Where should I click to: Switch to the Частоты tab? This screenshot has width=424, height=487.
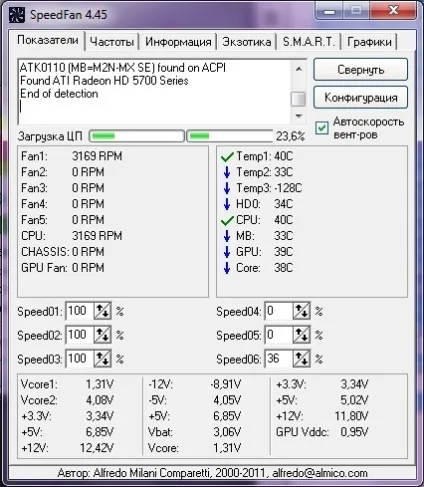click(112, 42)
